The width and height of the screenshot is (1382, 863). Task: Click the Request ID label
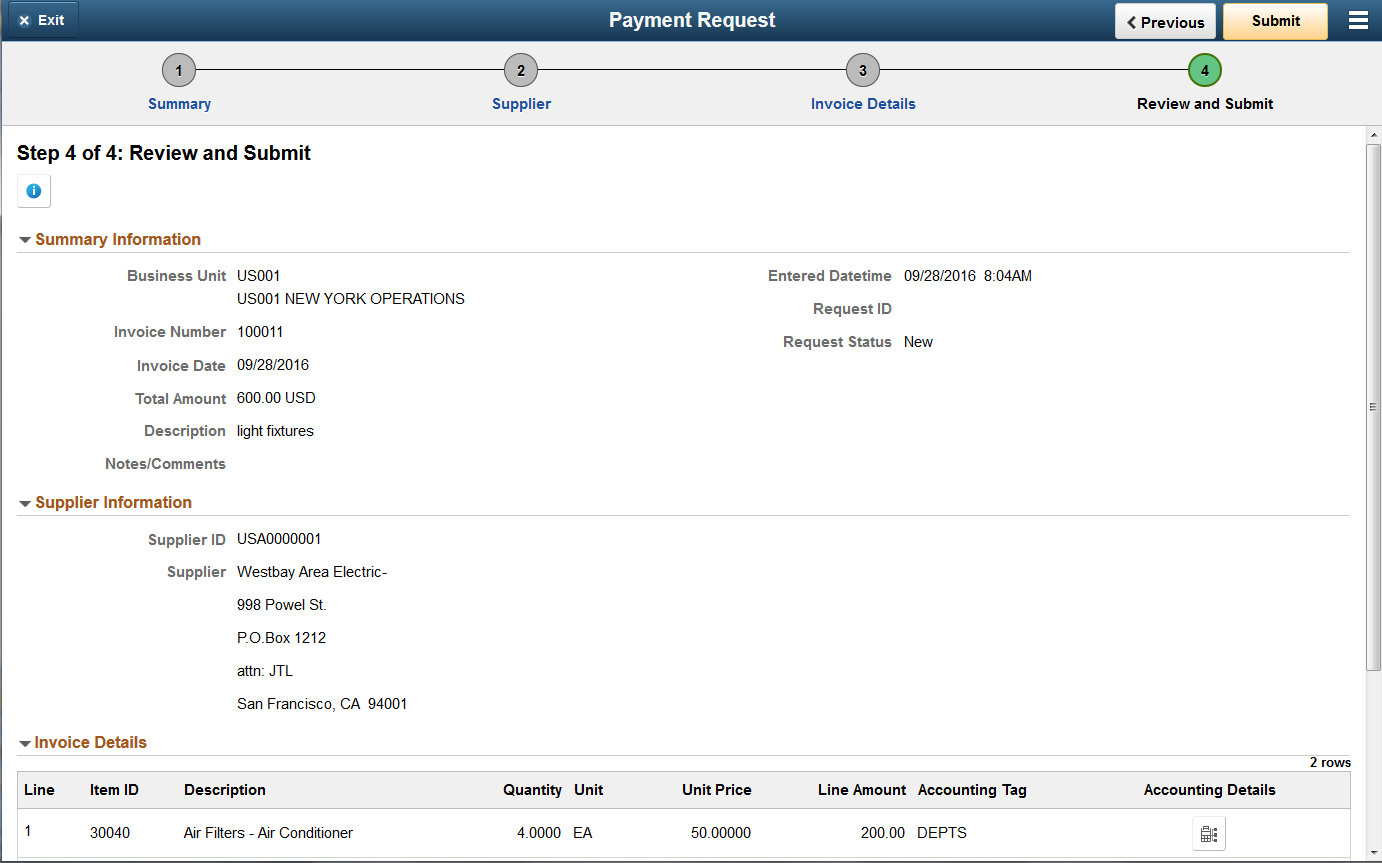coord(852,309)
